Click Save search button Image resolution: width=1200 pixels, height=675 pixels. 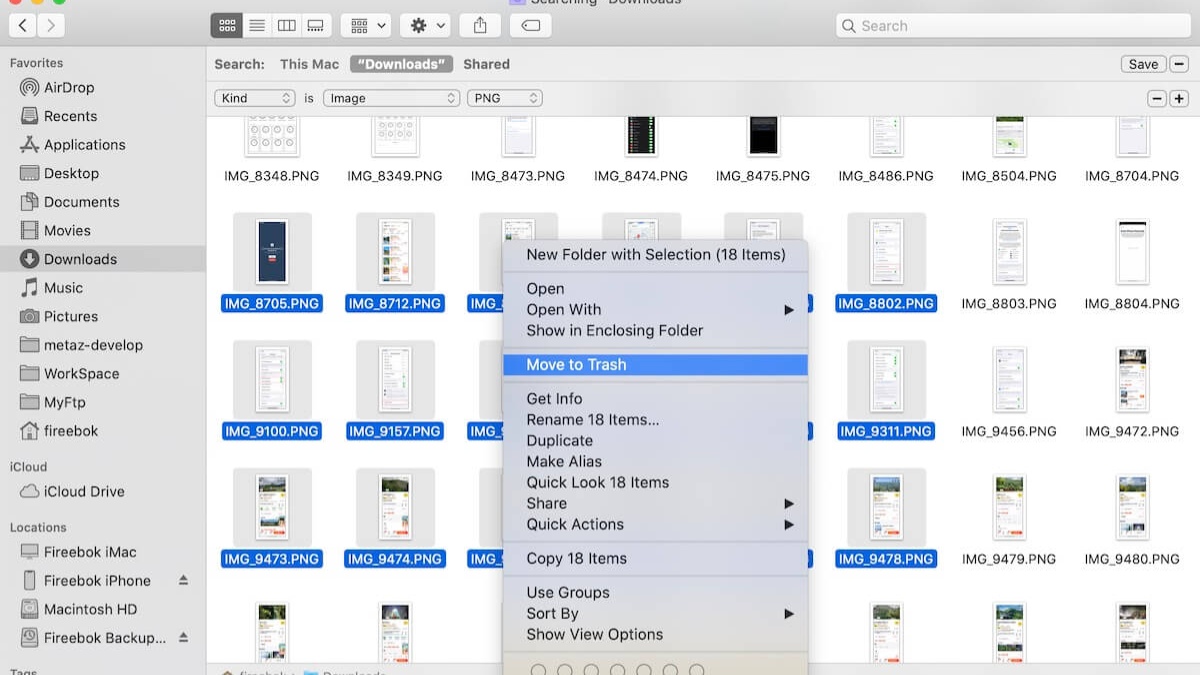[x=1143, y=64]
